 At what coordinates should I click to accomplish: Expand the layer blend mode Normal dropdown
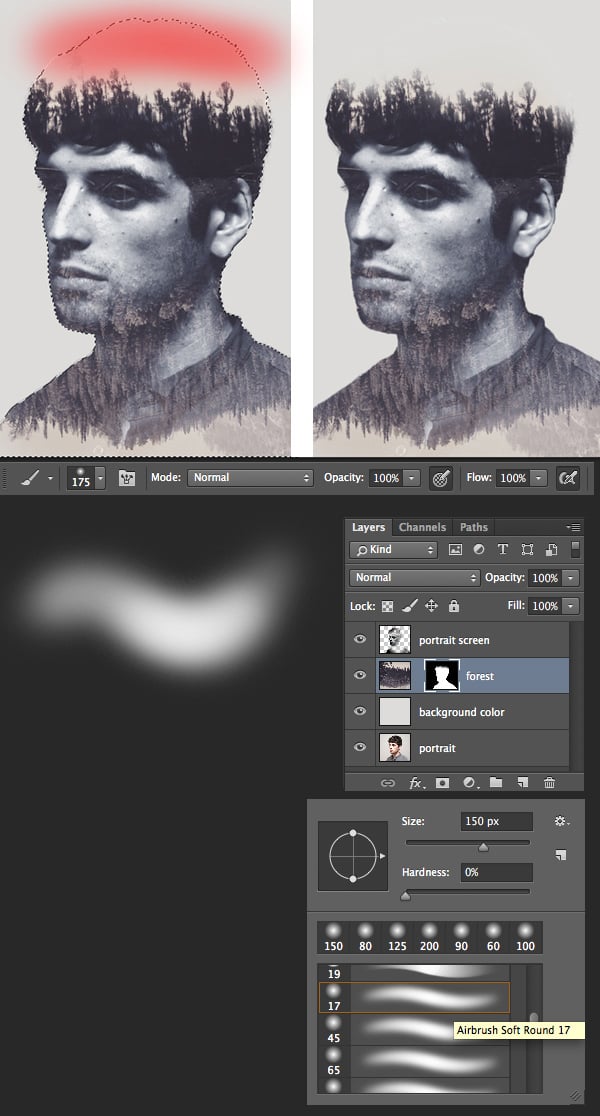click(414, 577)
